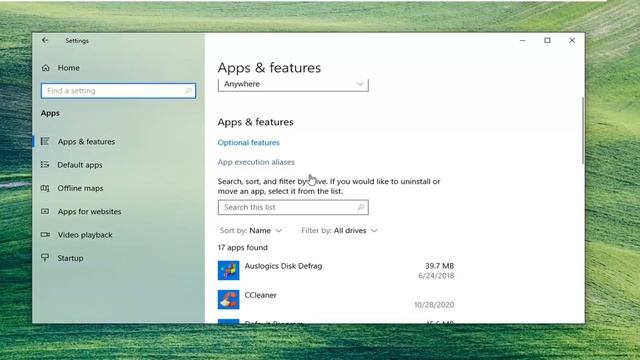The width and height of the screenshot is (640, 360).
Task: Click the Offline maps icon
Action: pos(45,188)
